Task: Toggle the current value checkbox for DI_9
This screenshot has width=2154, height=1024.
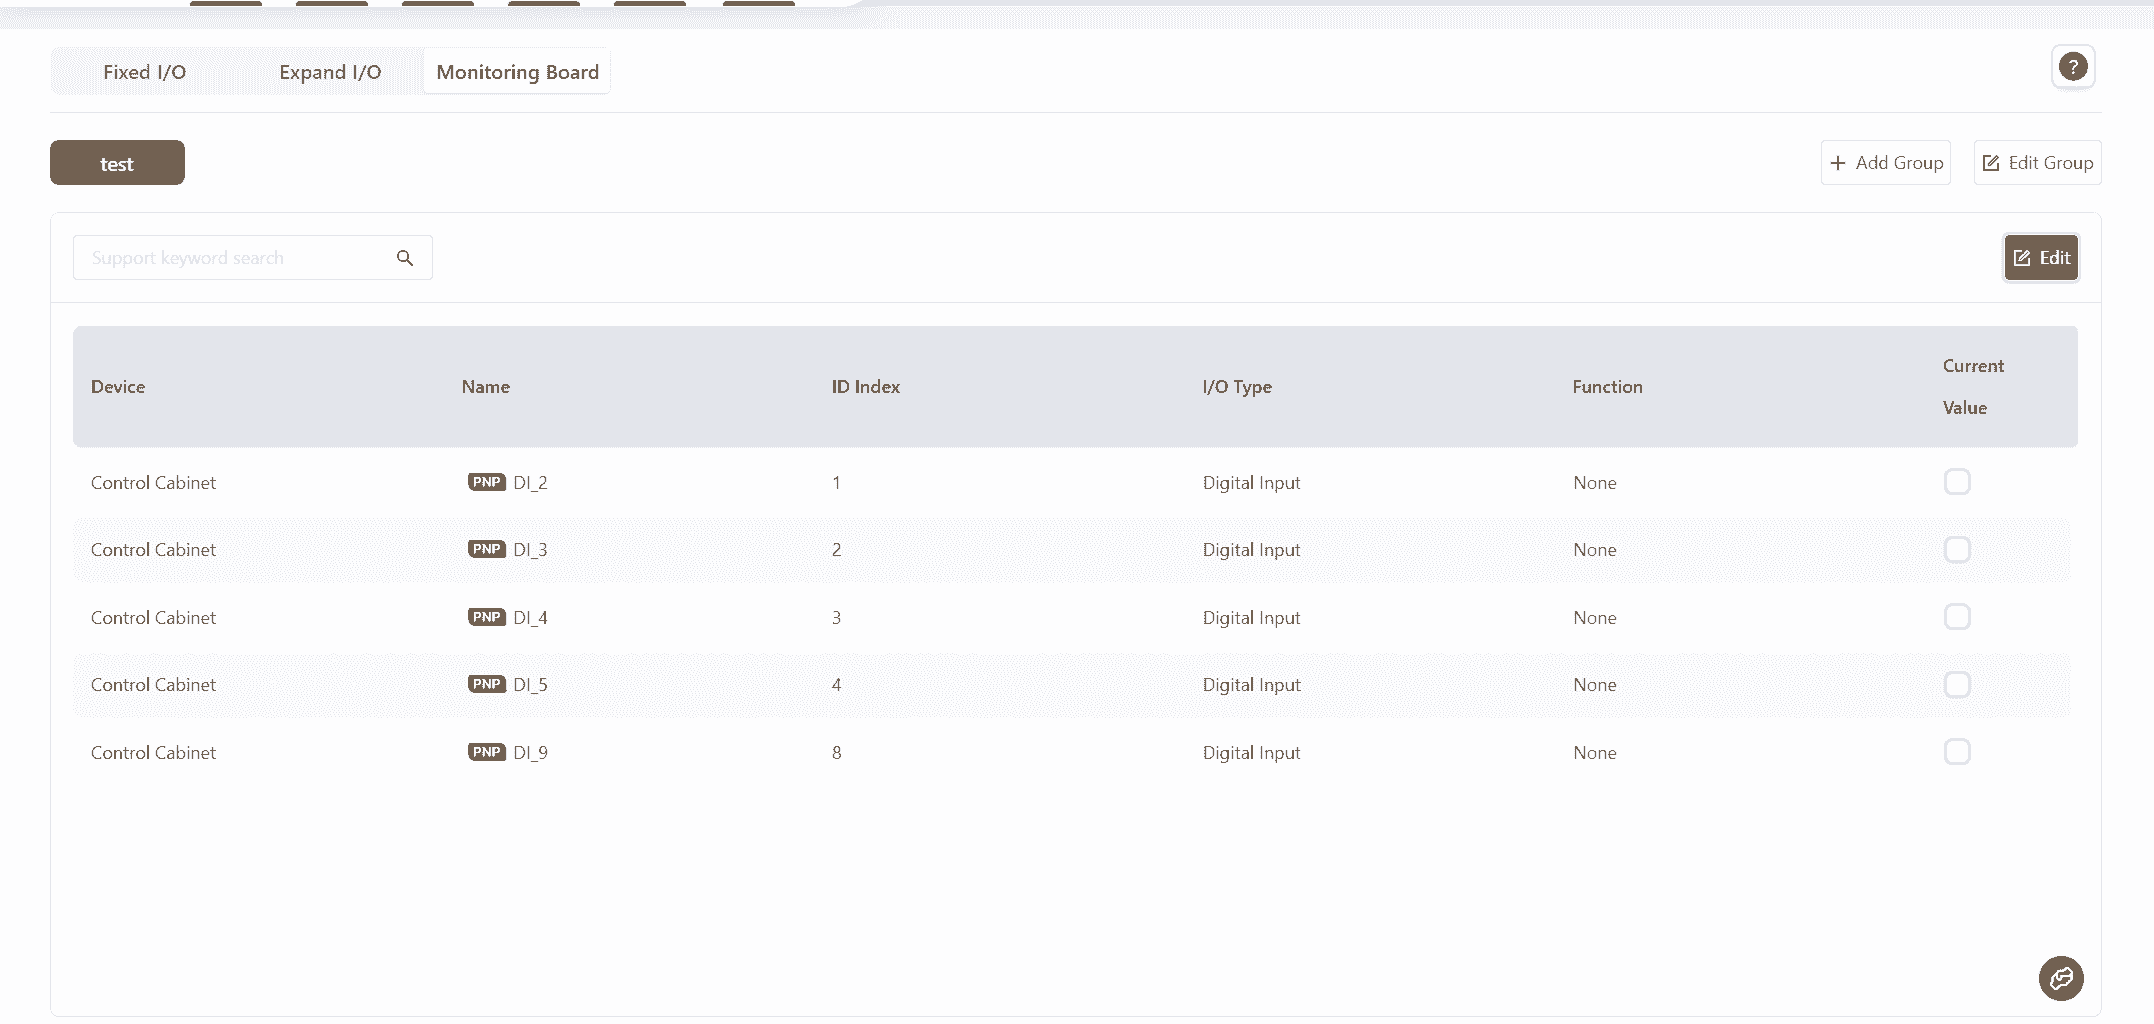Action: (1957, 752)
